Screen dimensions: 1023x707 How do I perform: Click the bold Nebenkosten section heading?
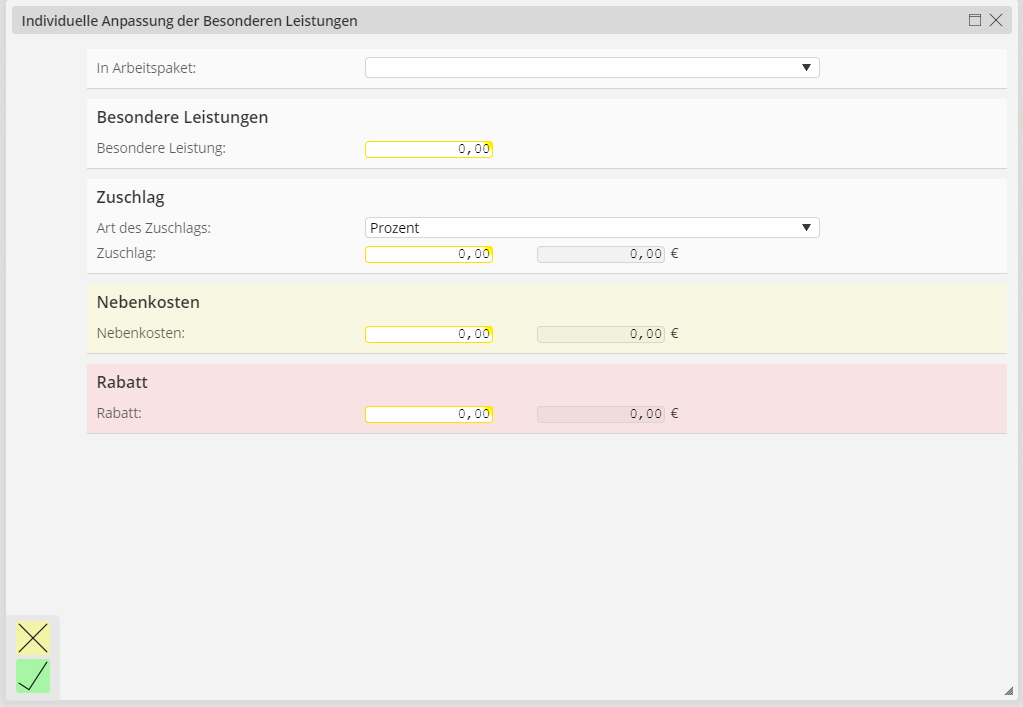pyautogui.click(x=148, y=302)
